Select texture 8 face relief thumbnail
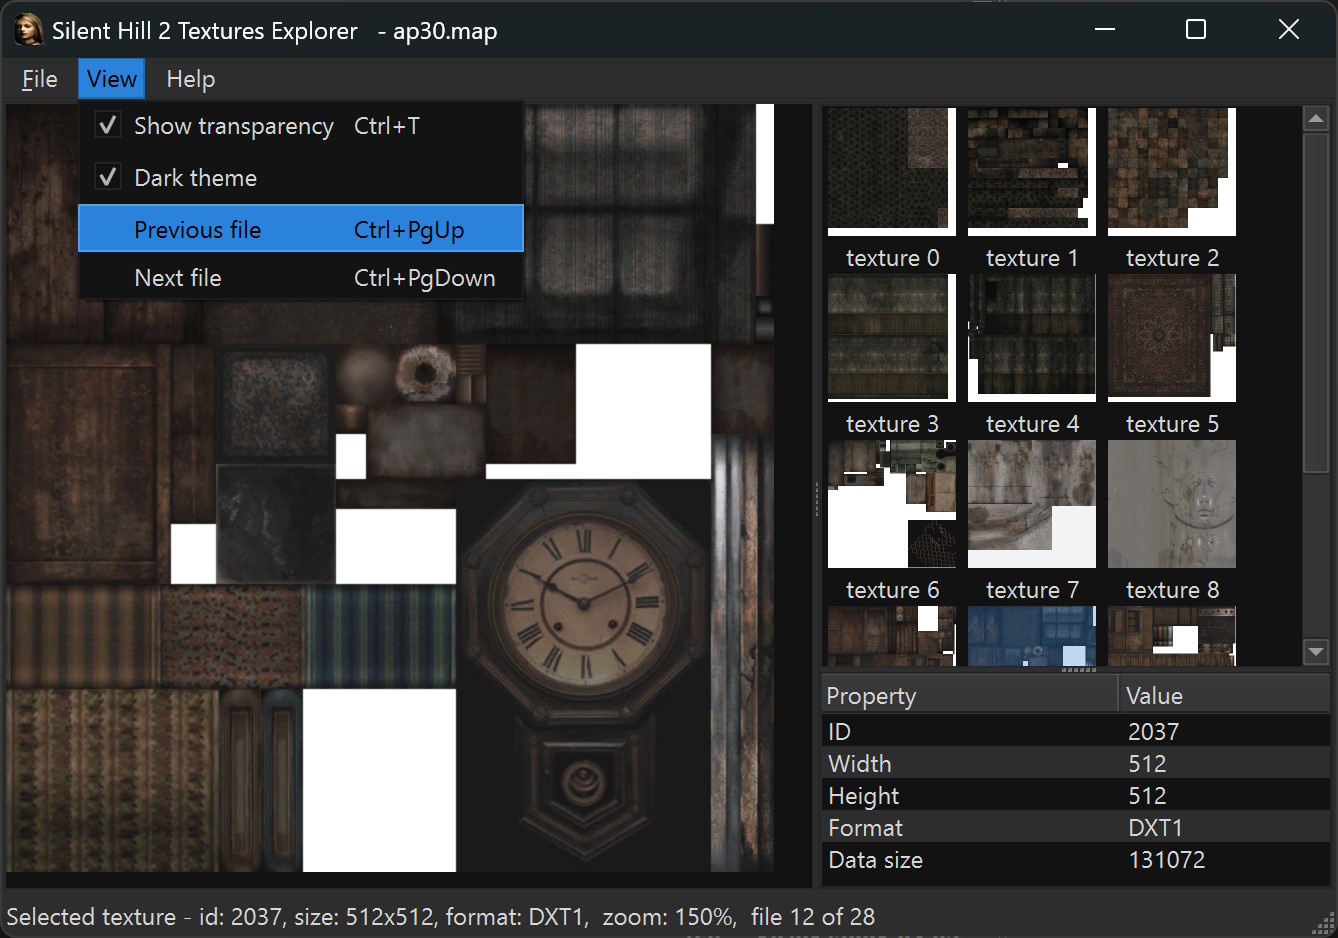Image resolution: width=1338 pixels, height=938 pixels. pyautogui.click(x=1172, y=504)
